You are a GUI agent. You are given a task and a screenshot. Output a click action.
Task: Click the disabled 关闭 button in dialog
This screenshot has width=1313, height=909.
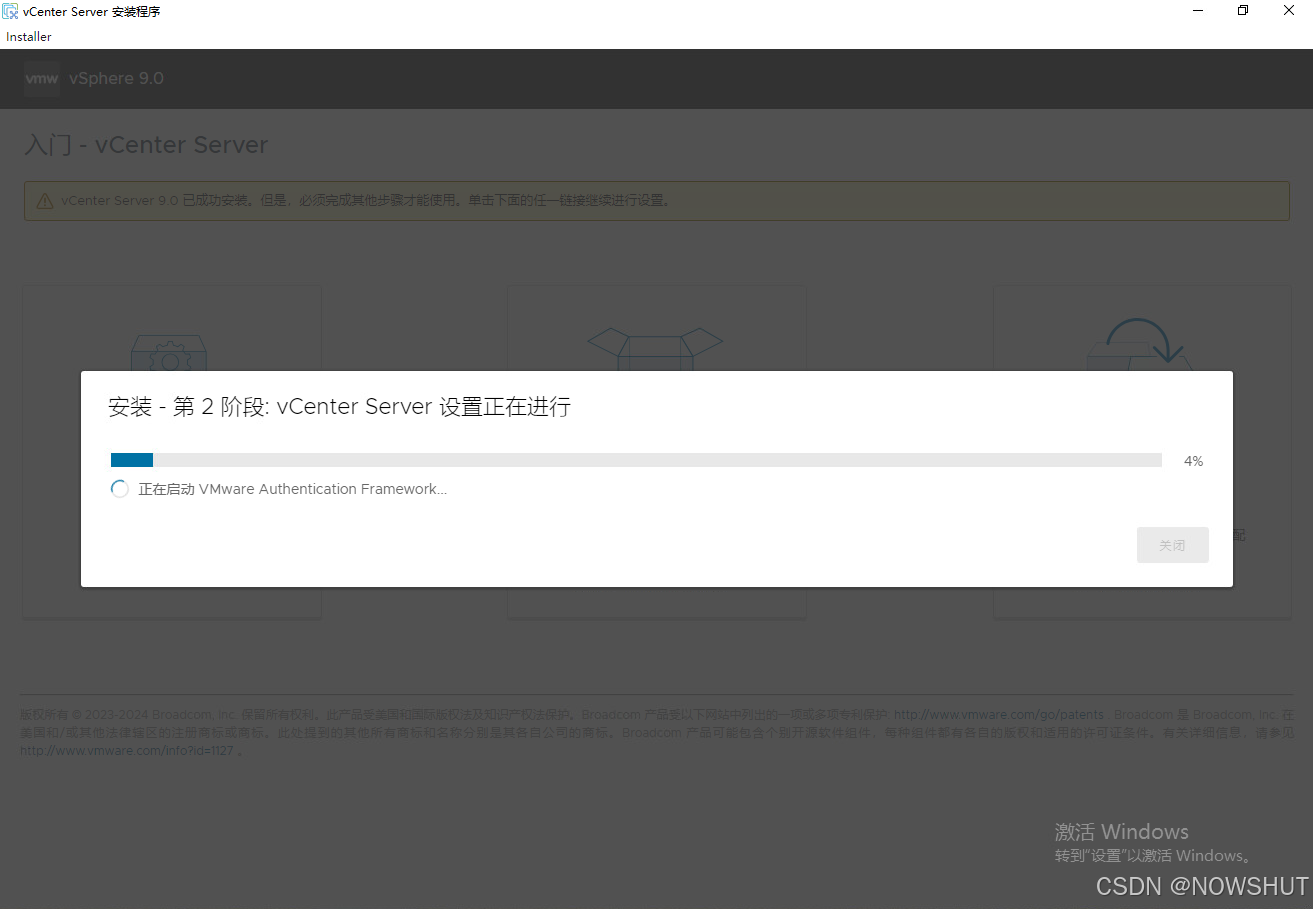tap(1172, 545)
